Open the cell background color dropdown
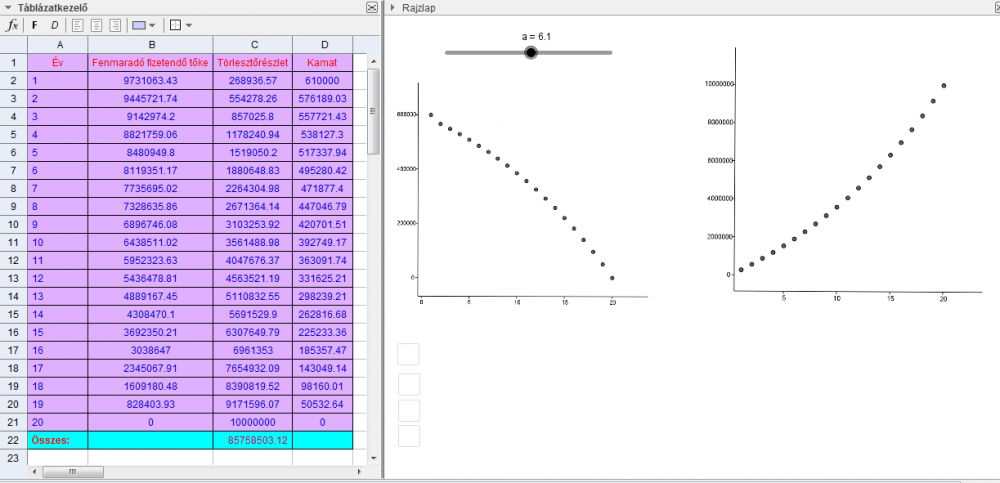The width and height of the screenshot is (1000, 483). (144, 25)
